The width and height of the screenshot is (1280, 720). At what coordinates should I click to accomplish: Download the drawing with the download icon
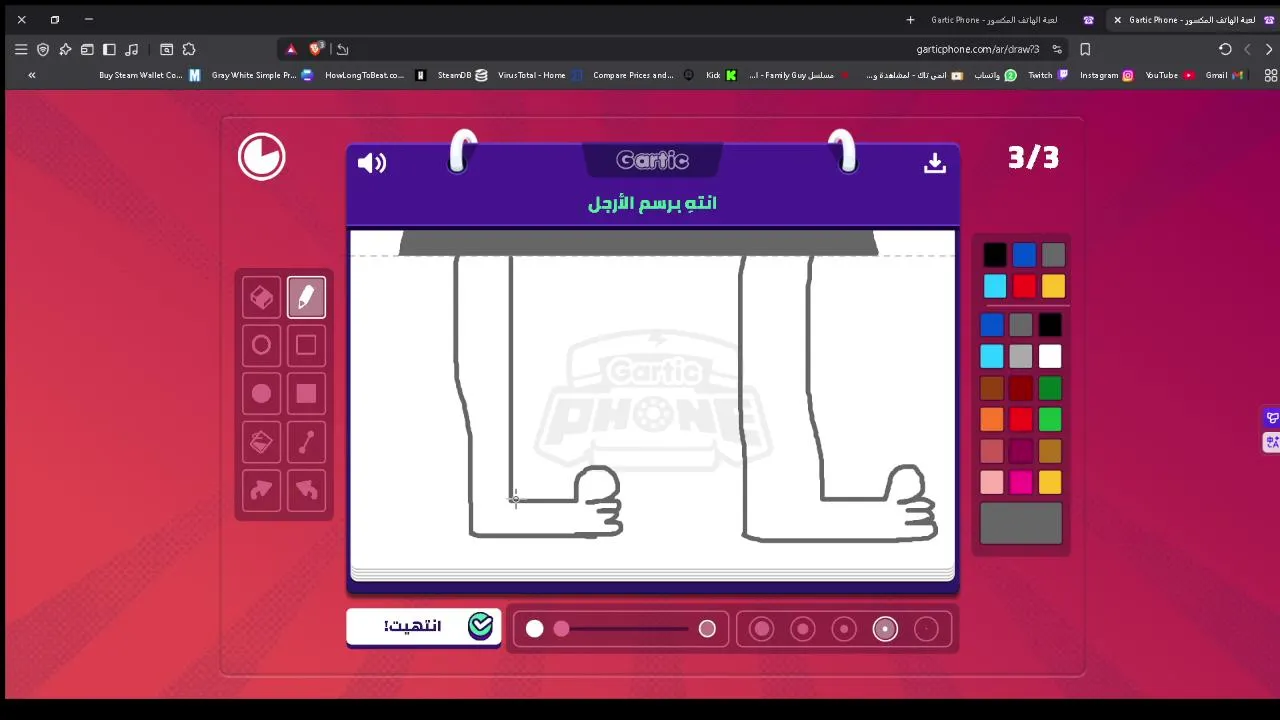tap(935, 163)
